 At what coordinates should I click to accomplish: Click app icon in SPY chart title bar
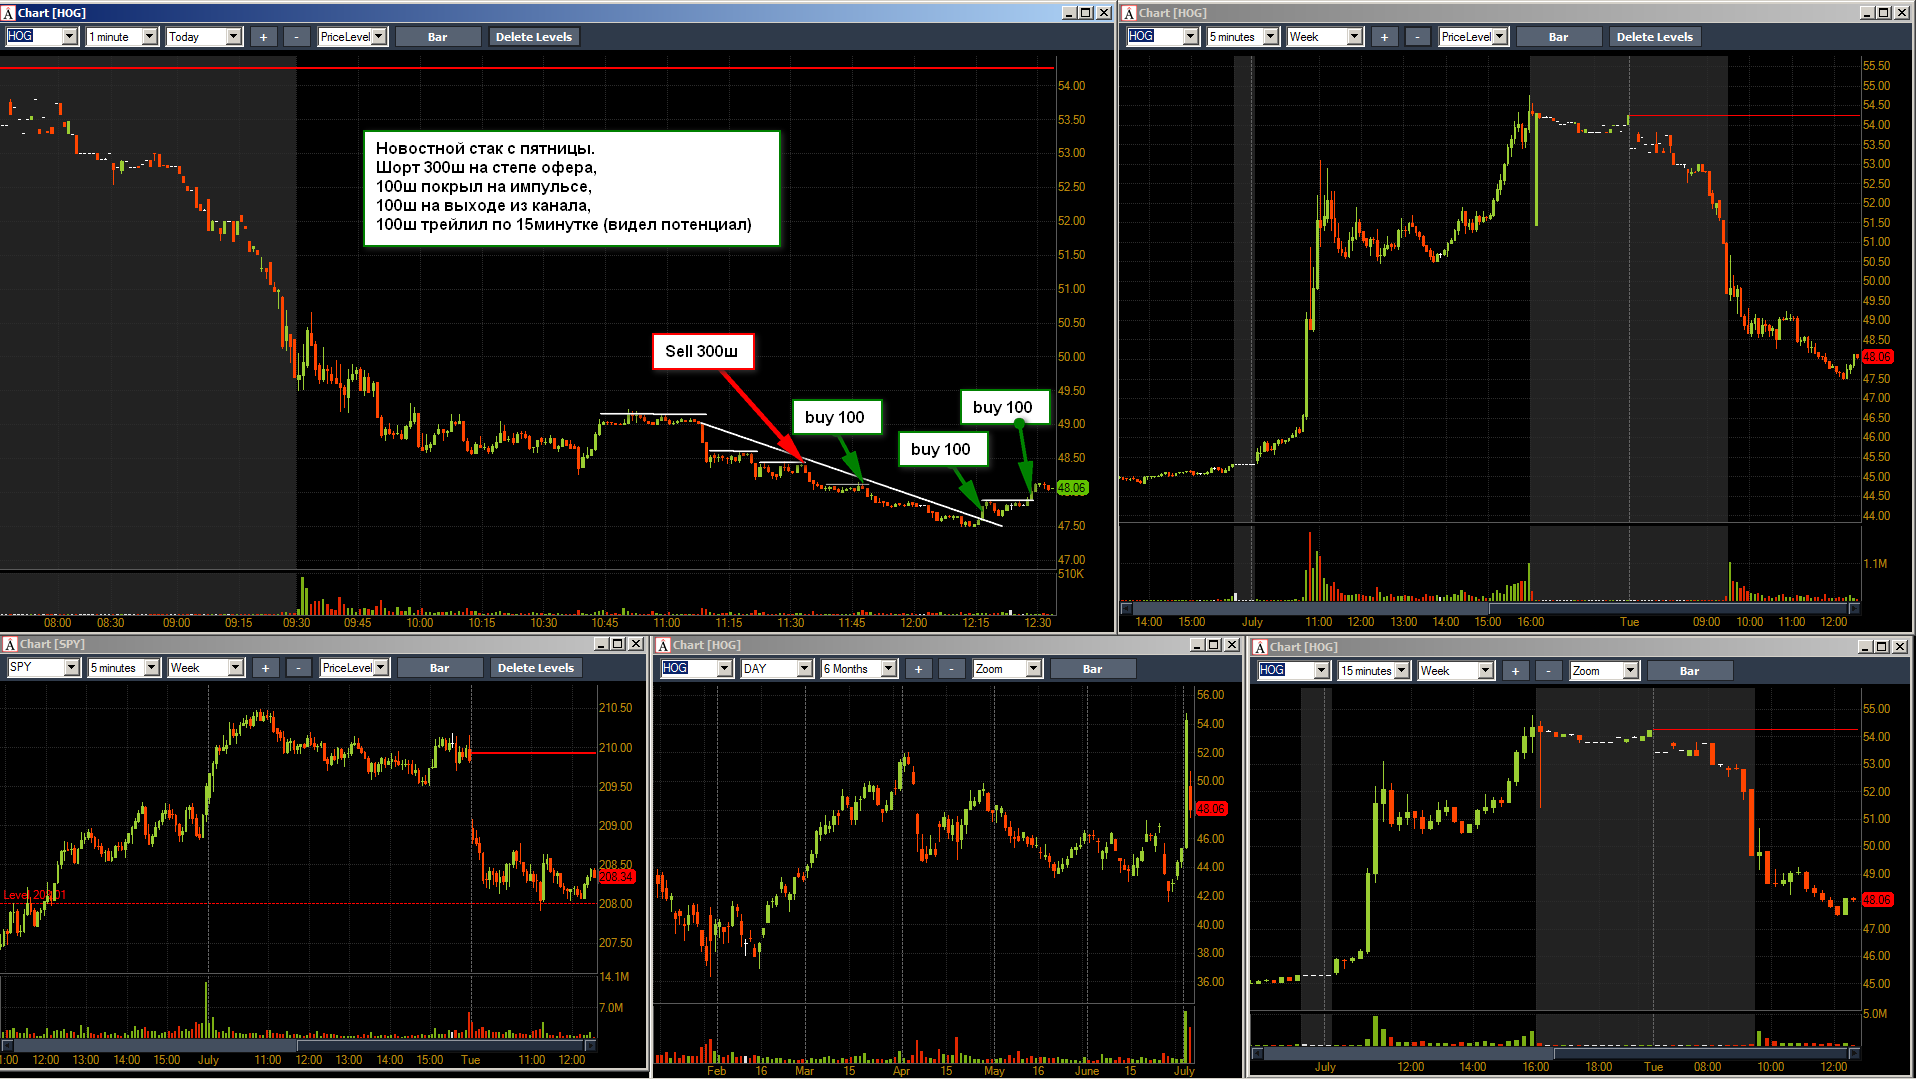(x=10, y=644)
